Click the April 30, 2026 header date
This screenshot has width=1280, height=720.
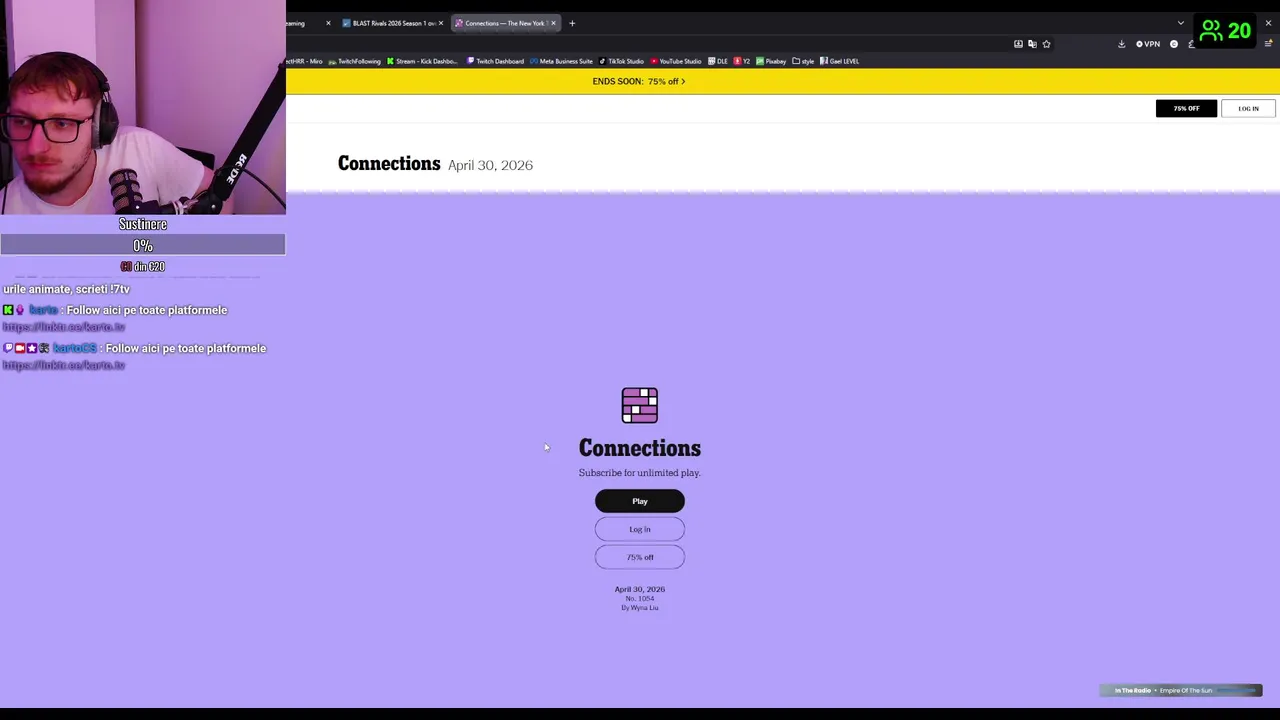[490, 165]
